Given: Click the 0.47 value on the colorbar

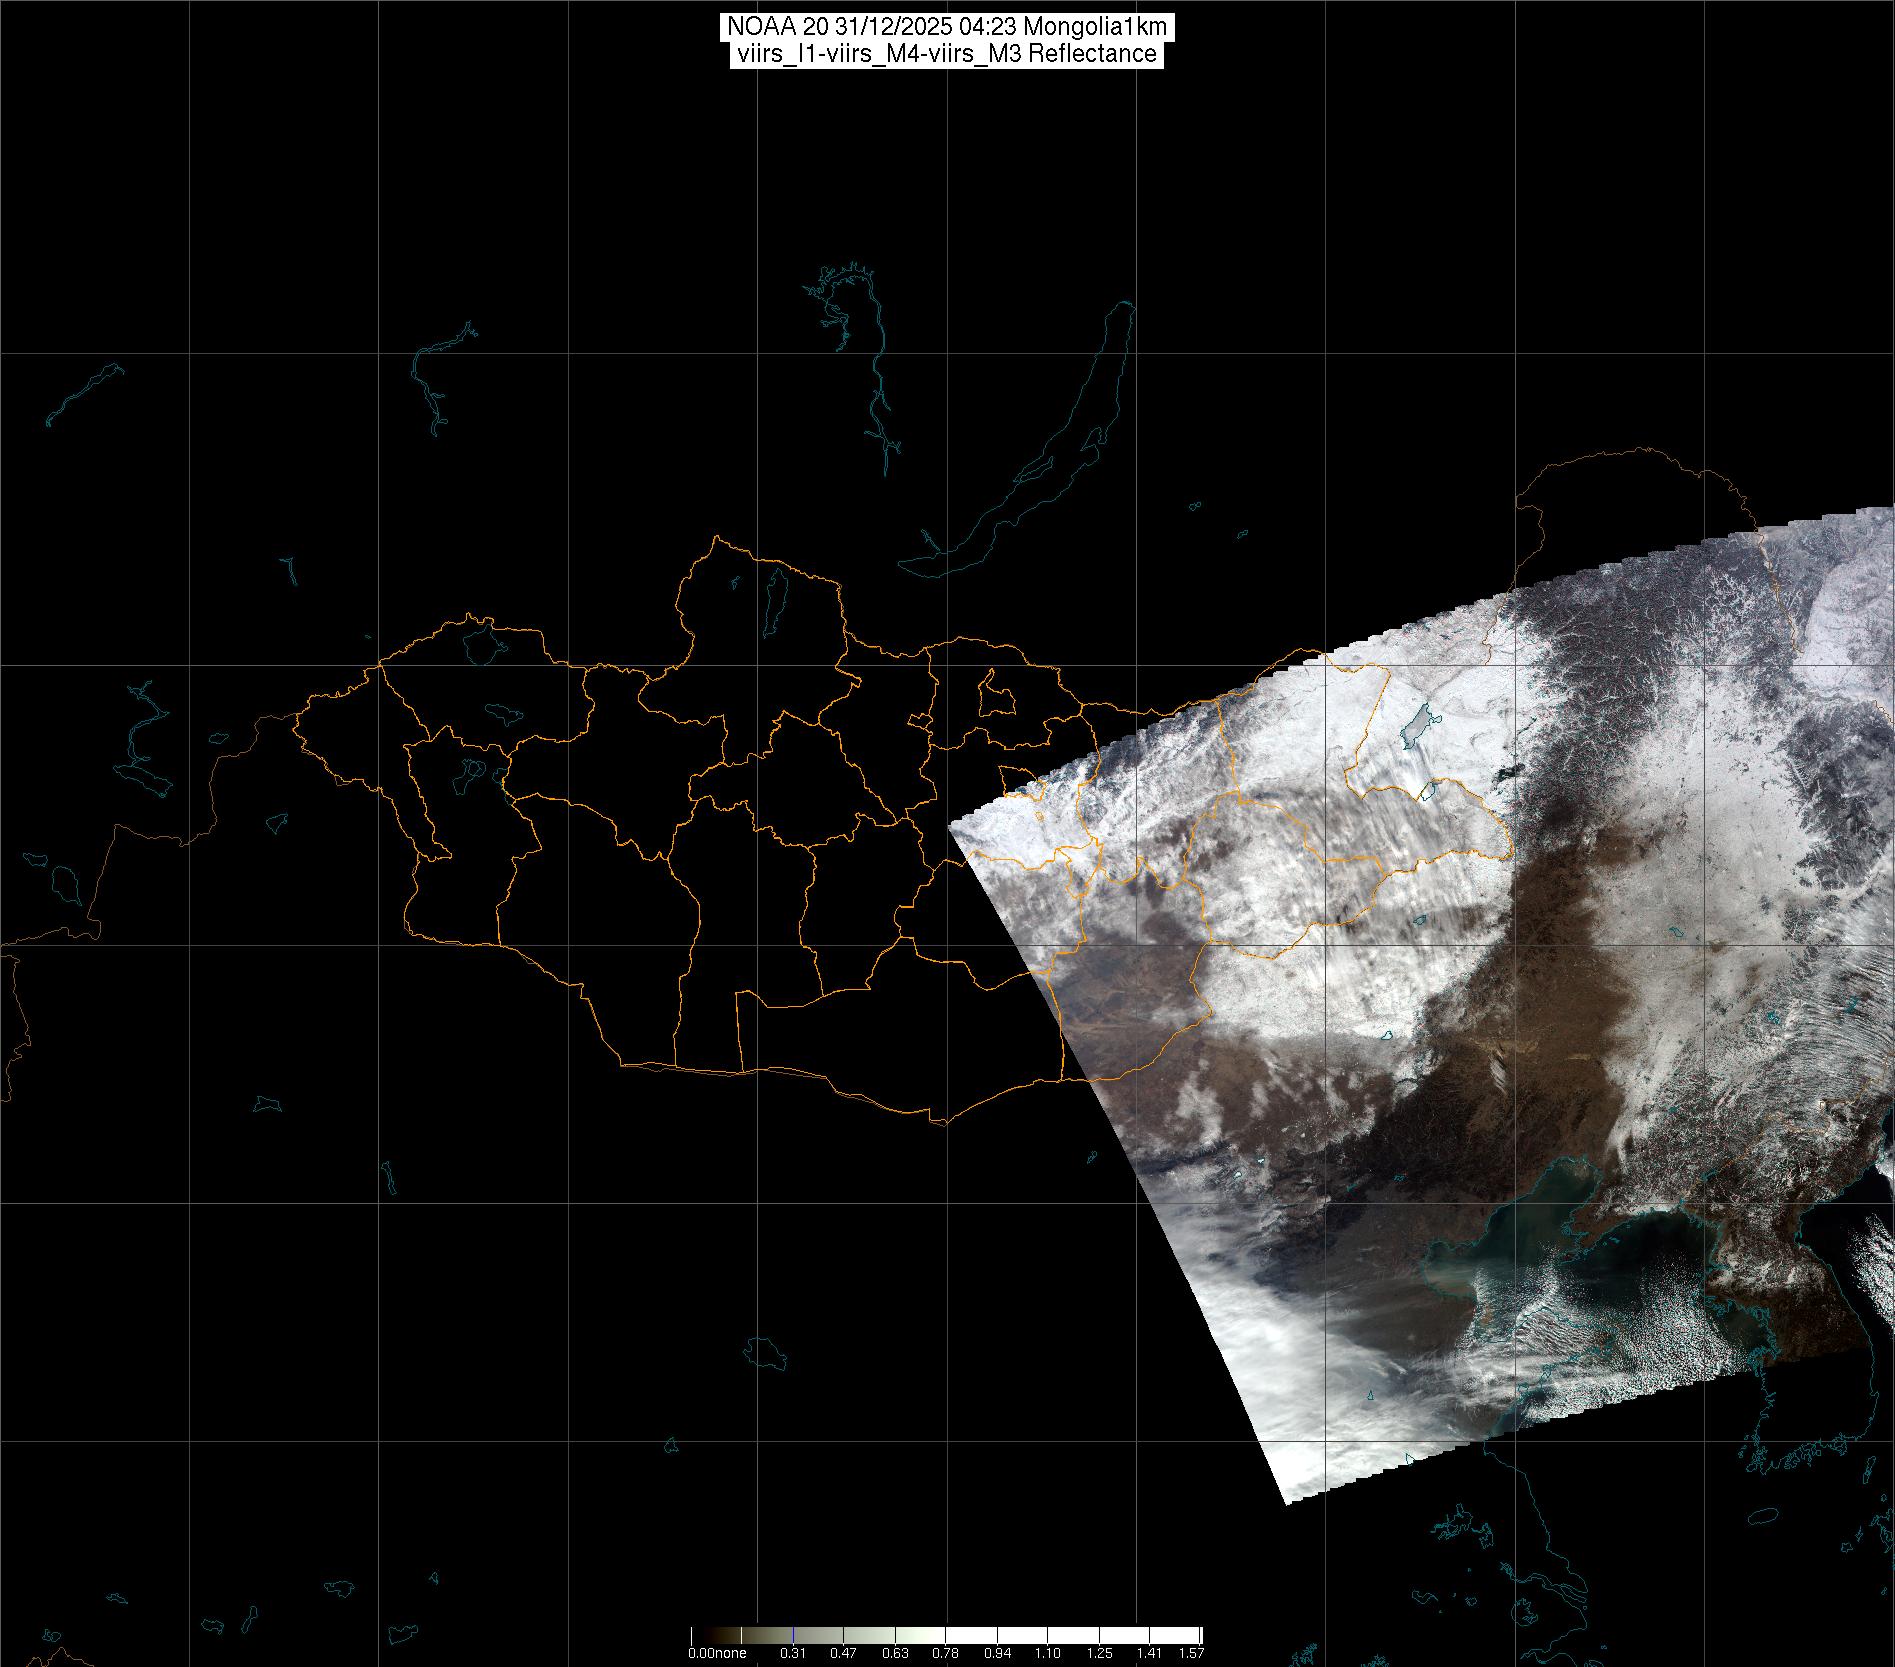Looking at the screenshot, I should coord(844,1653).
